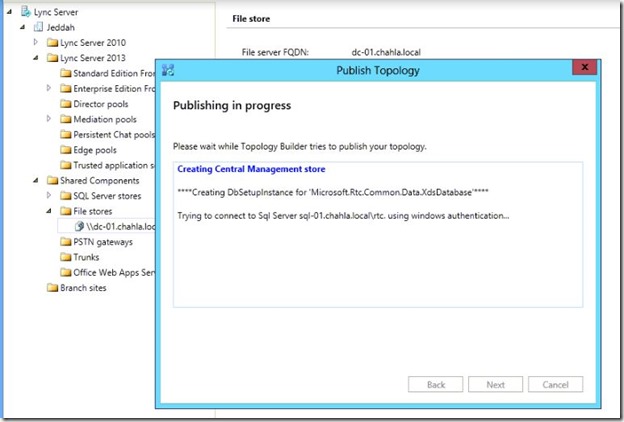Click the Publish Topology dialog title icon
Viewport: 624px width, 422px height.
point(168,70)
